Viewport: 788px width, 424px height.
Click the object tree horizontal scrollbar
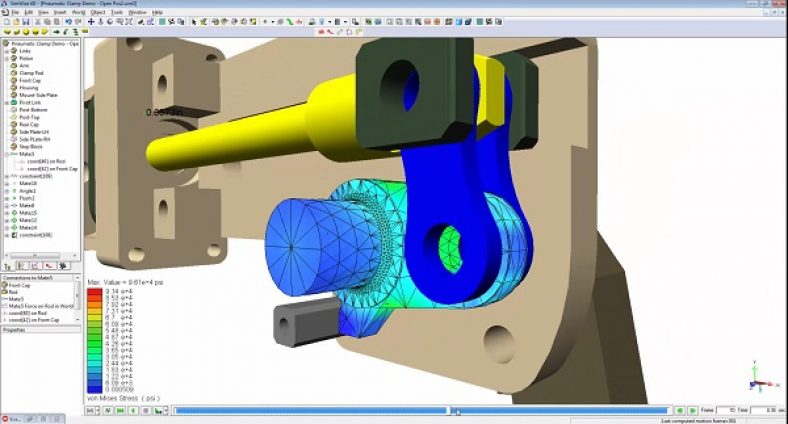point(40,256)
